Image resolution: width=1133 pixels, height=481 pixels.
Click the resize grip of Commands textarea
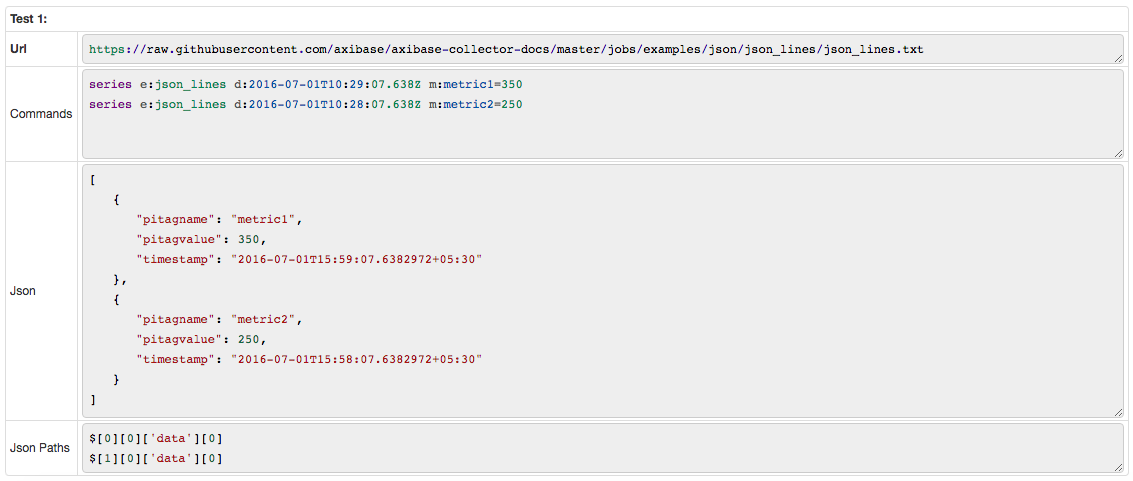point(1119,153)
